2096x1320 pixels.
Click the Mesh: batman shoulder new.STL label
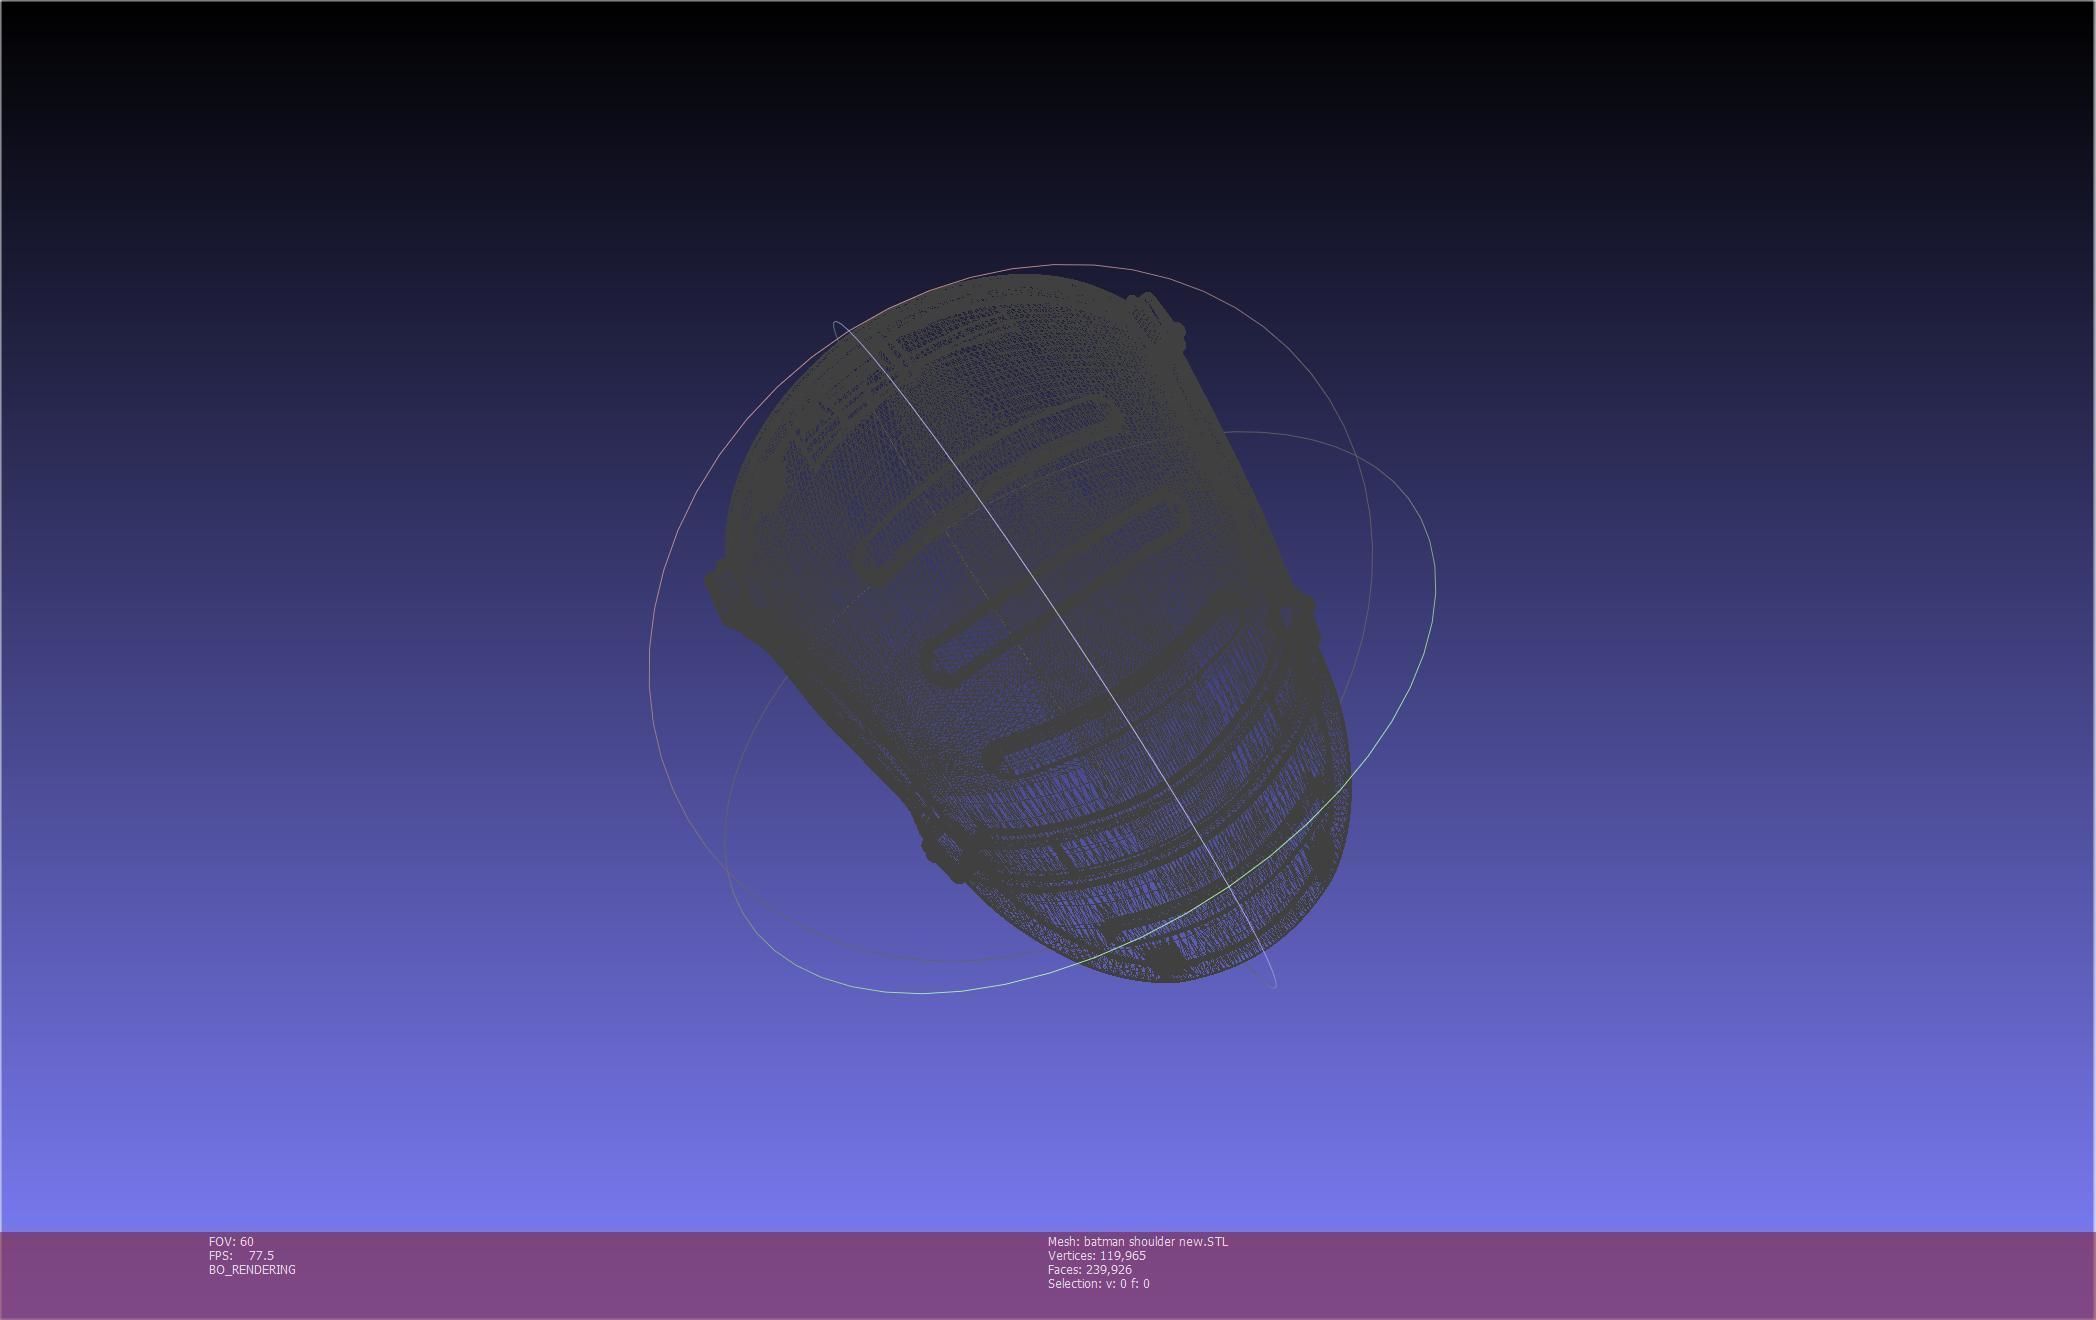[x=1138, y=1241]
